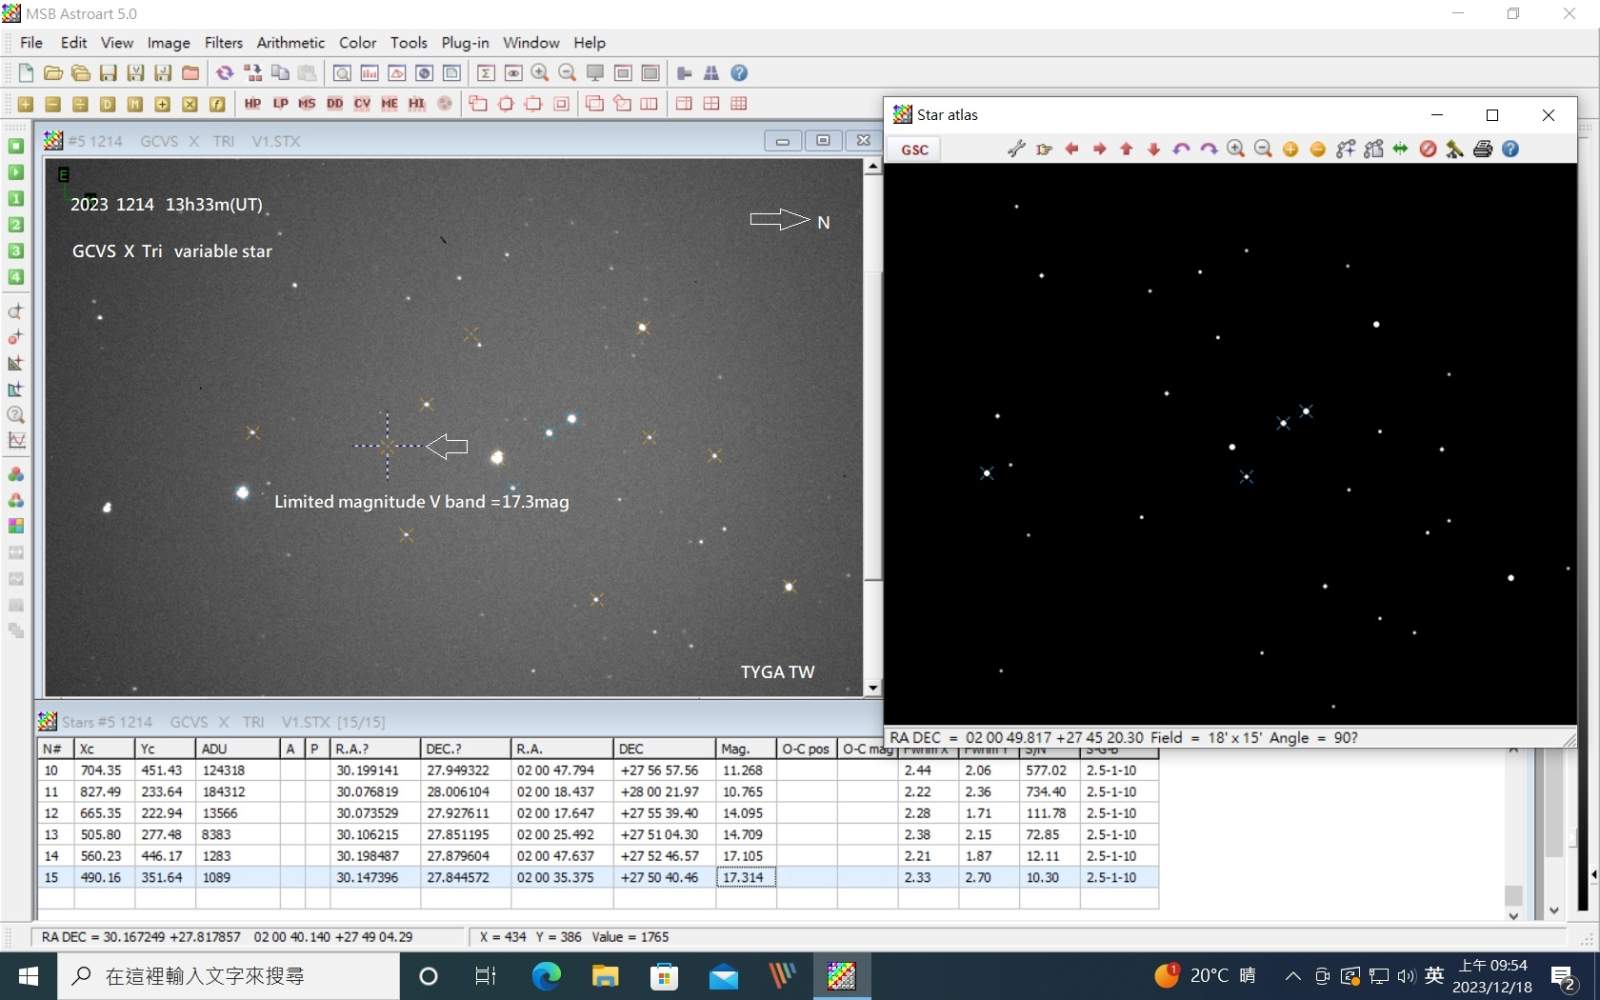The height and width of the screenshot is (1000, 1600).
Task: Open the Plug-in menu
Action: click(465, 43)
